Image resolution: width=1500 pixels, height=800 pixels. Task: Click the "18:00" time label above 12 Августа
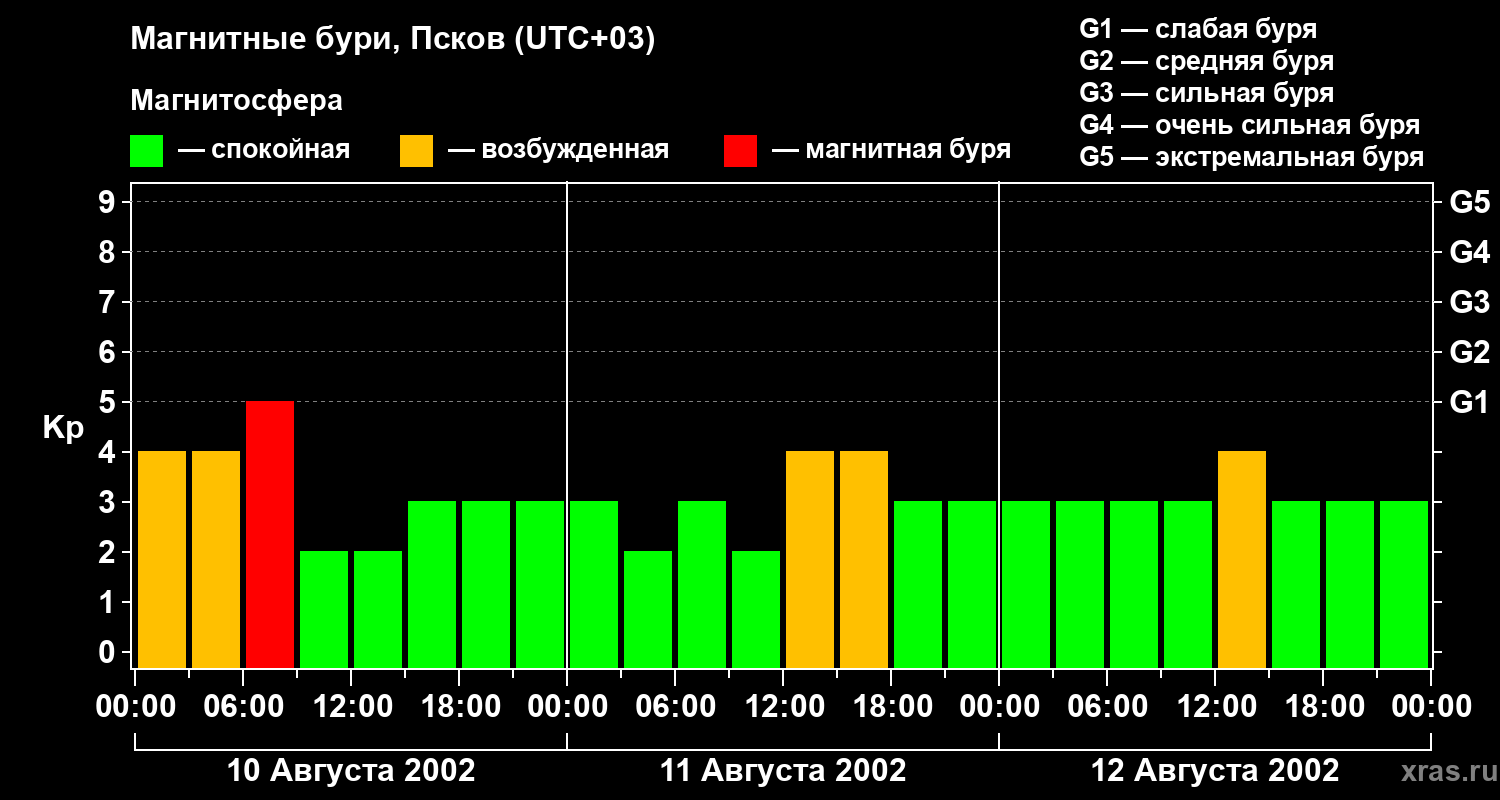click(1323, 707)
